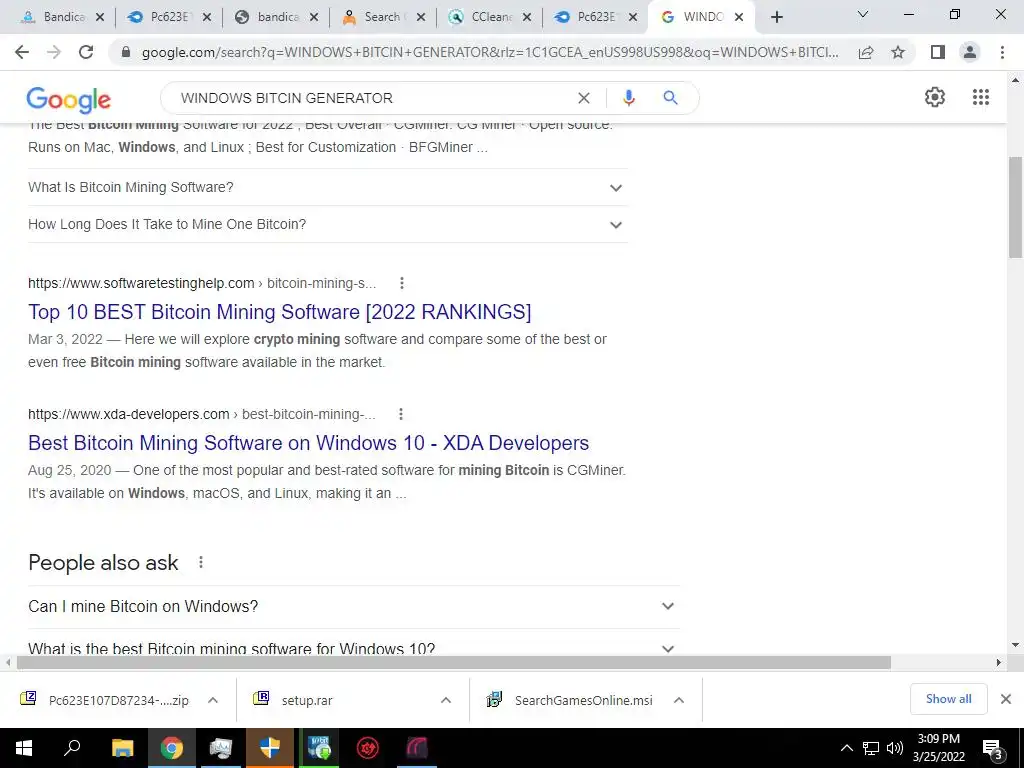1024x768 pixels.
Task: Show hidden system tray icons
Action: coord(846,748)
